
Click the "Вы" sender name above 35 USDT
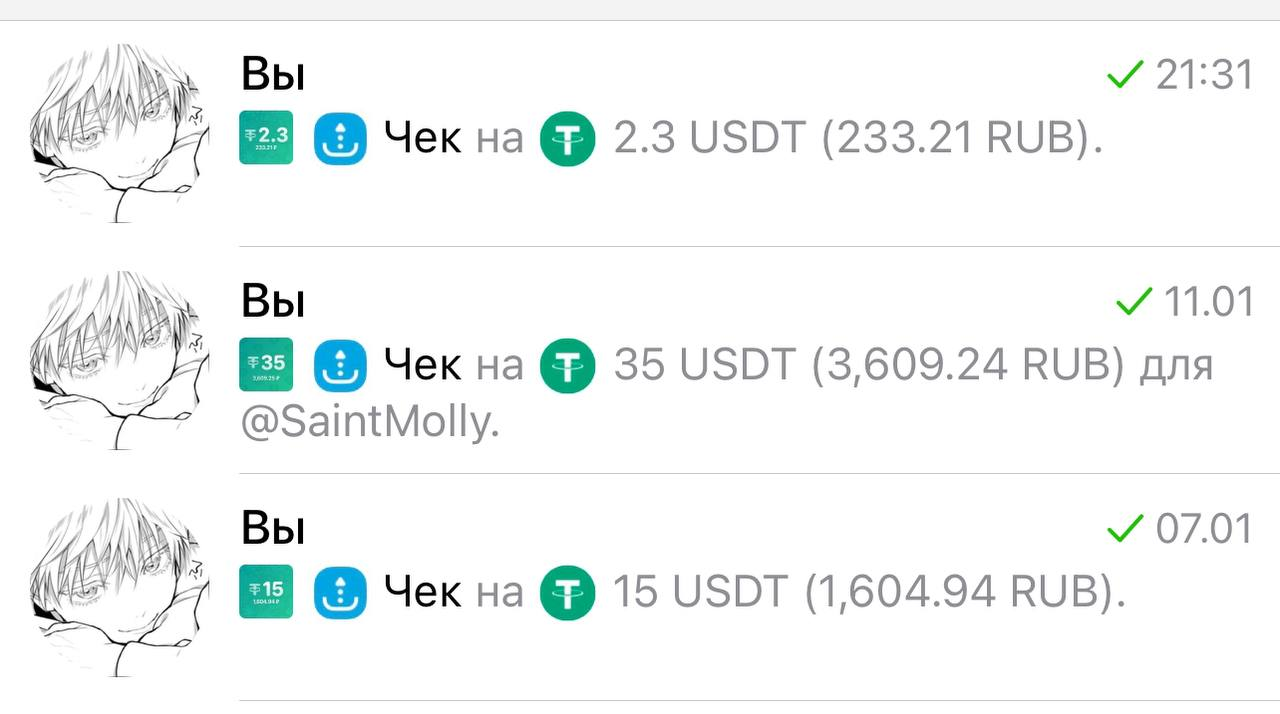[273, 302]
